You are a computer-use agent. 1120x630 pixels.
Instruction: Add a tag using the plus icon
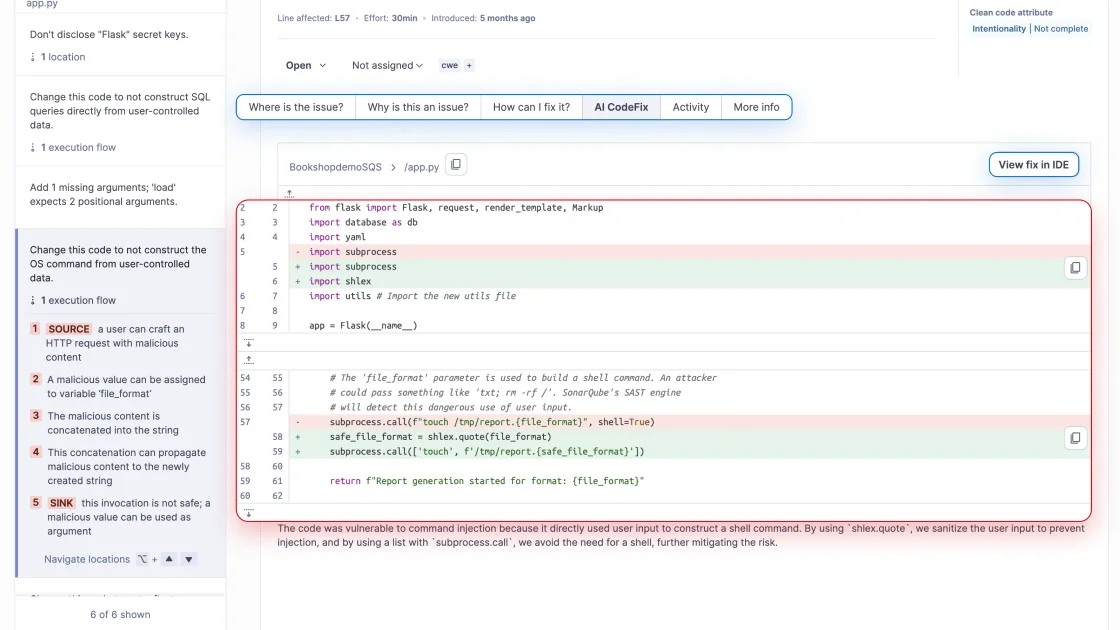click(469, 65)
